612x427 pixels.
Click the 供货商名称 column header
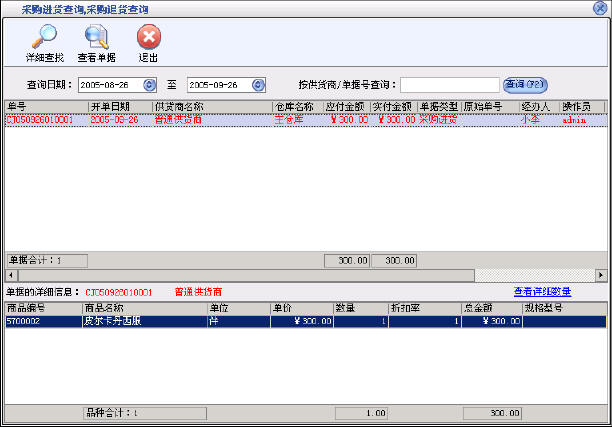pyautogui.click(x=210, y=106)
